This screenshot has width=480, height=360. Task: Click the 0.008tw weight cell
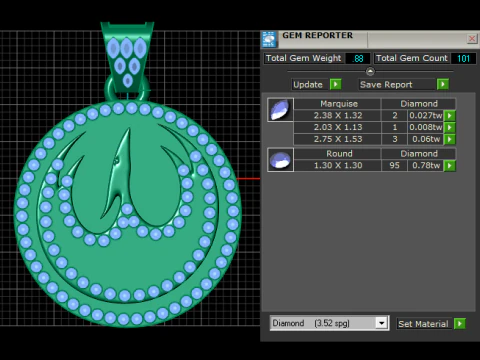click(x=426, y=127)
